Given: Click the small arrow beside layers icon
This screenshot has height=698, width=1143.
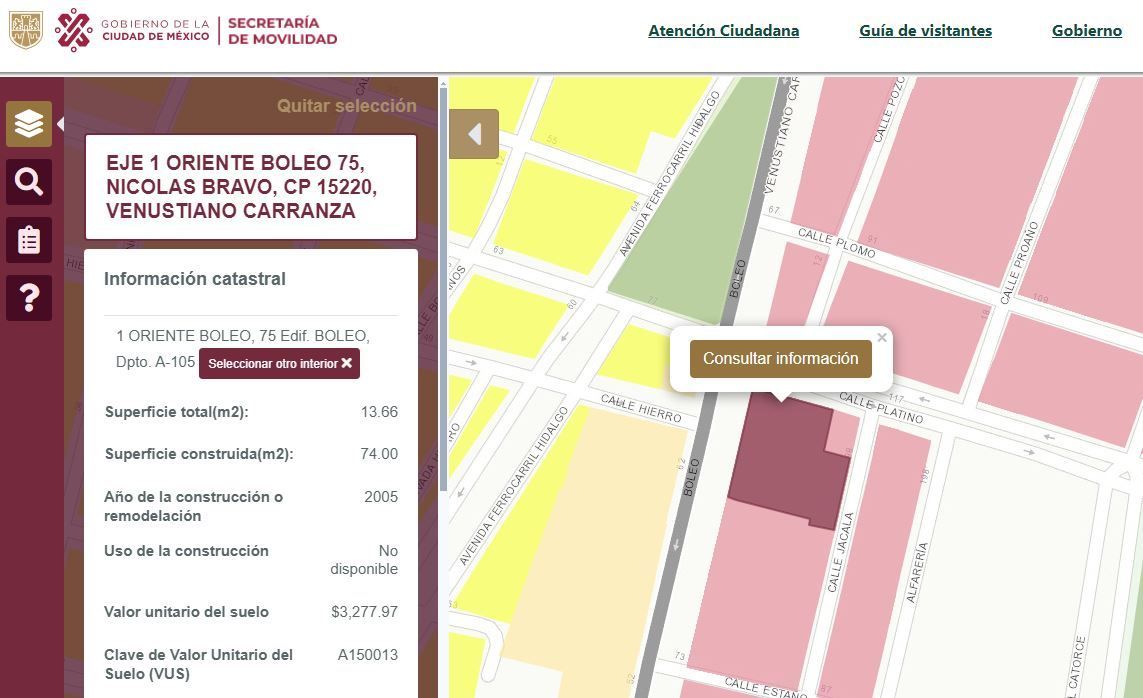Looking at the screenshot, I should click(x=60, y=124).
